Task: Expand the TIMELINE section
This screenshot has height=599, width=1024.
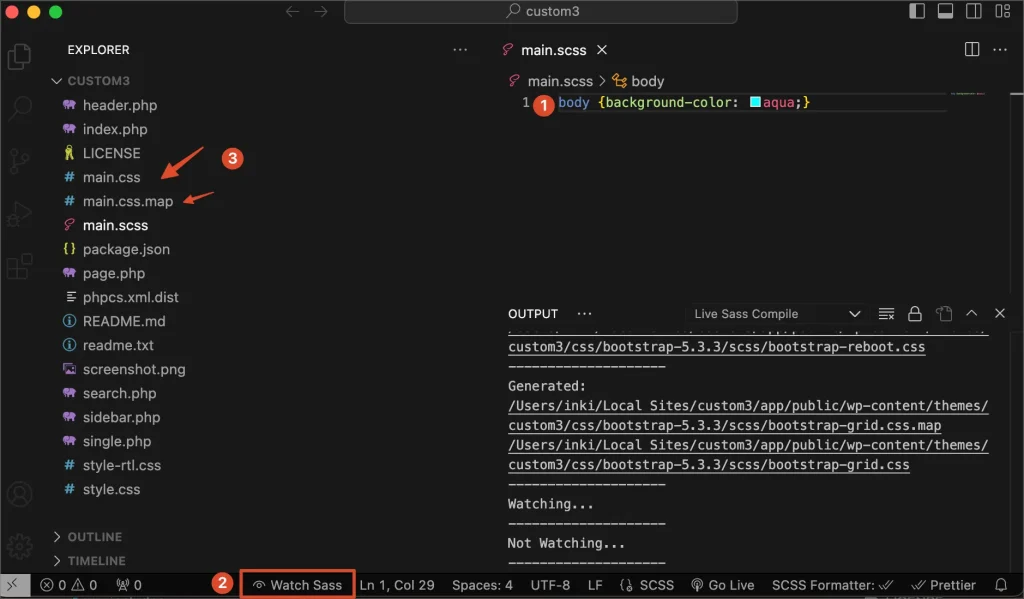Action: [96, 561]
